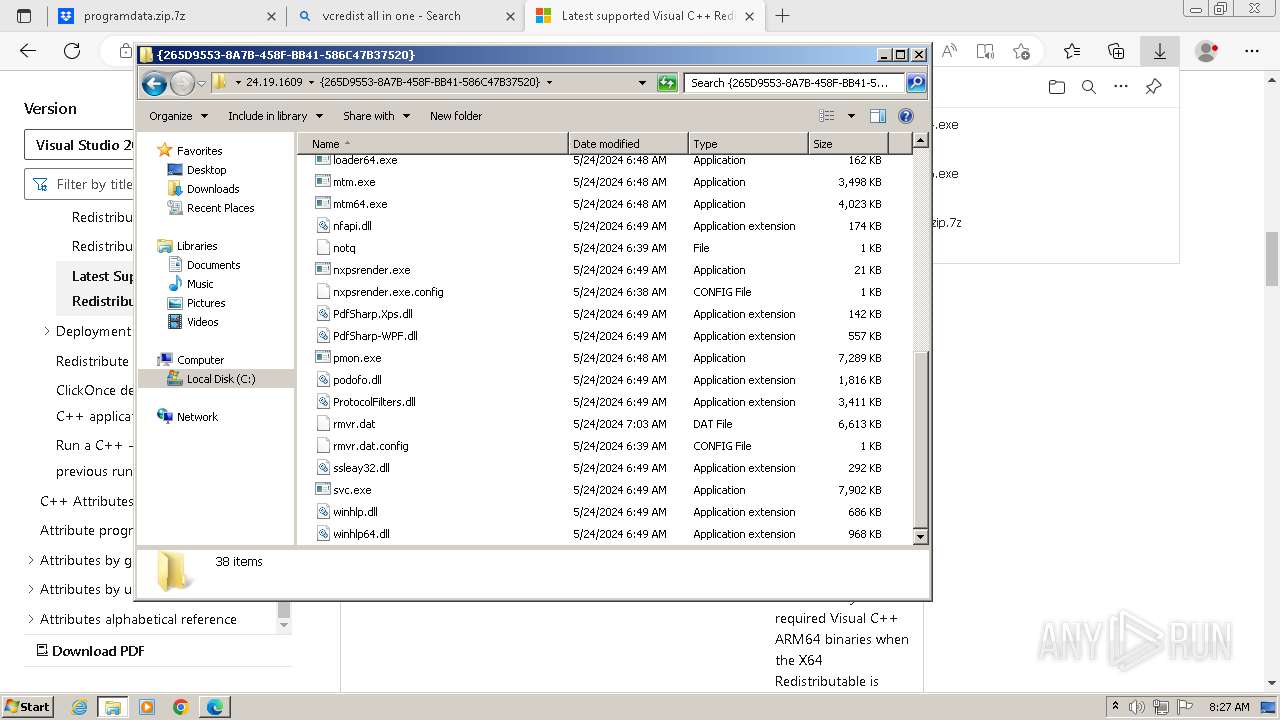Click the Explorer search magnifier icon
Screen dimensions: 1280x720
(x=915, y=83)
